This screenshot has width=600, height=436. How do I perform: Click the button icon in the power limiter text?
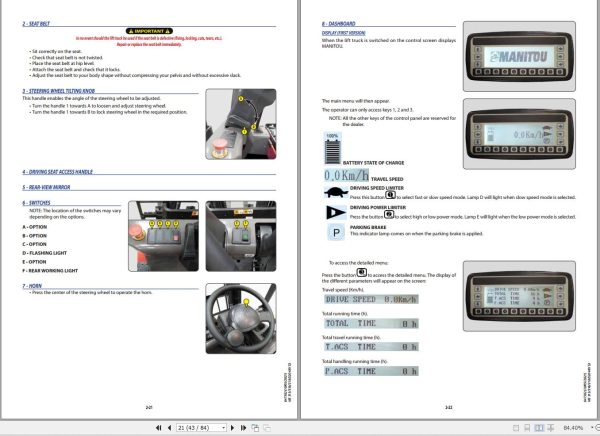click(389, 214)
